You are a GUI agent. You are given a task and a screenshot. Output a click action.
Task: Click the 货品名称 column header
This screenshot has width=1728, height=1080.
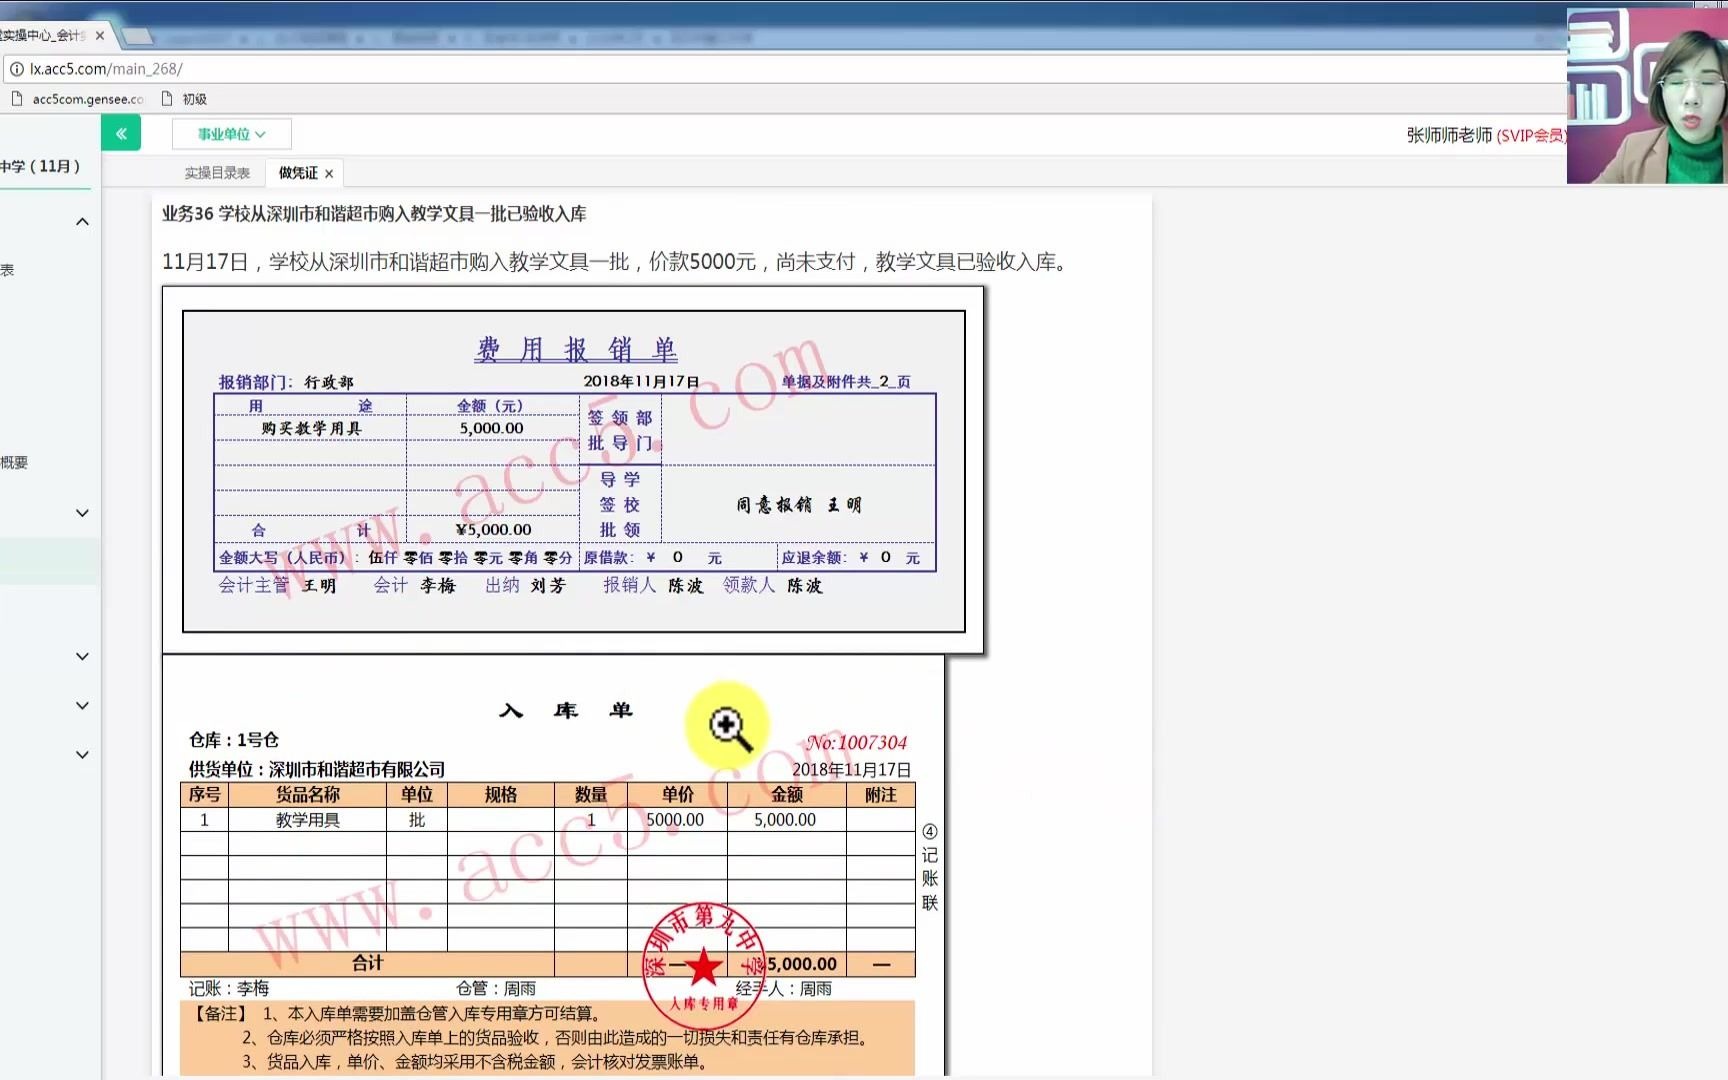pyautogui.click(x=308, y=795)
